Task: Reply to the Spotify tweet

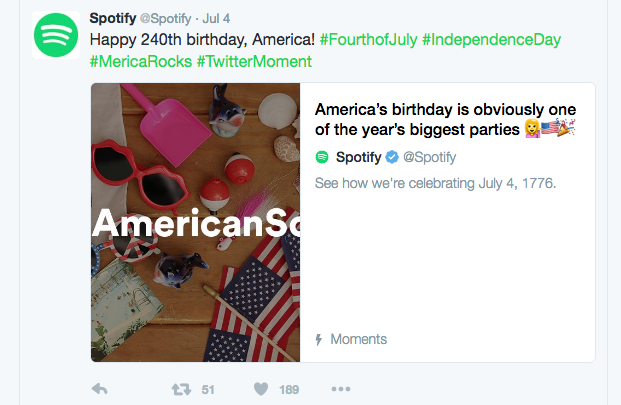Action: (x=99, y=389)
